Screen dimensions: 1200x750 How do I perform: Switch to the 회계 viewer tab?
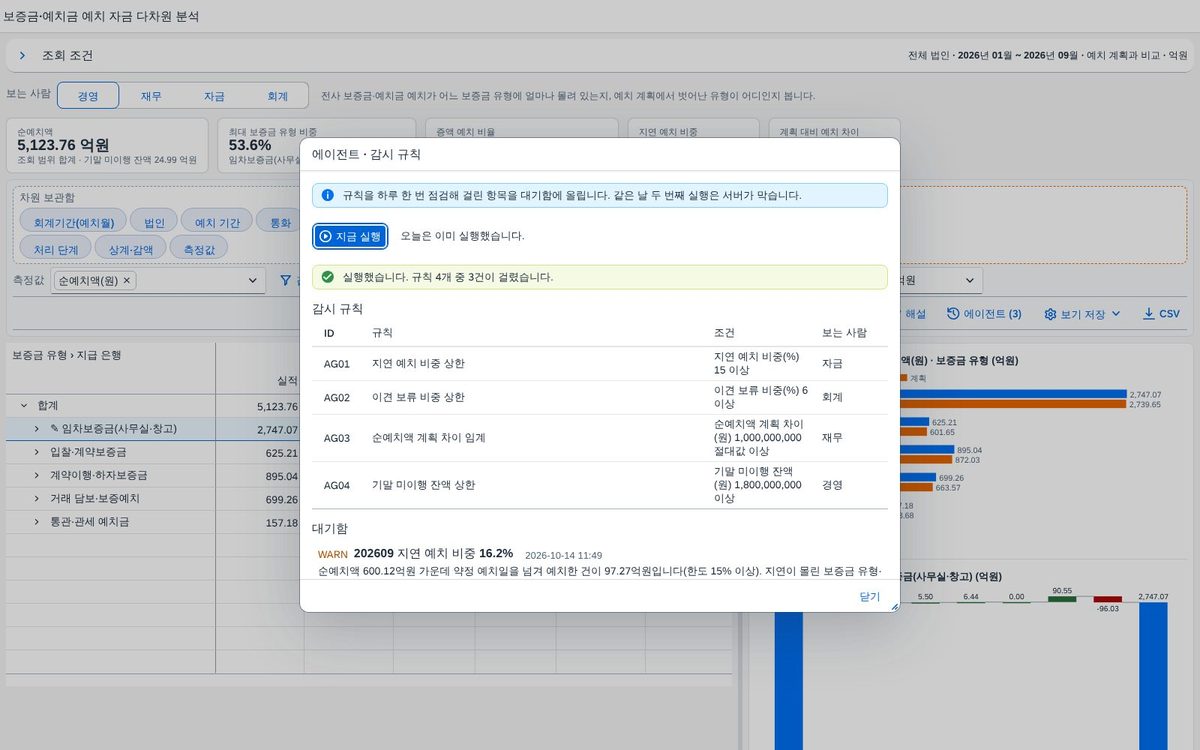tap(277, 96)
